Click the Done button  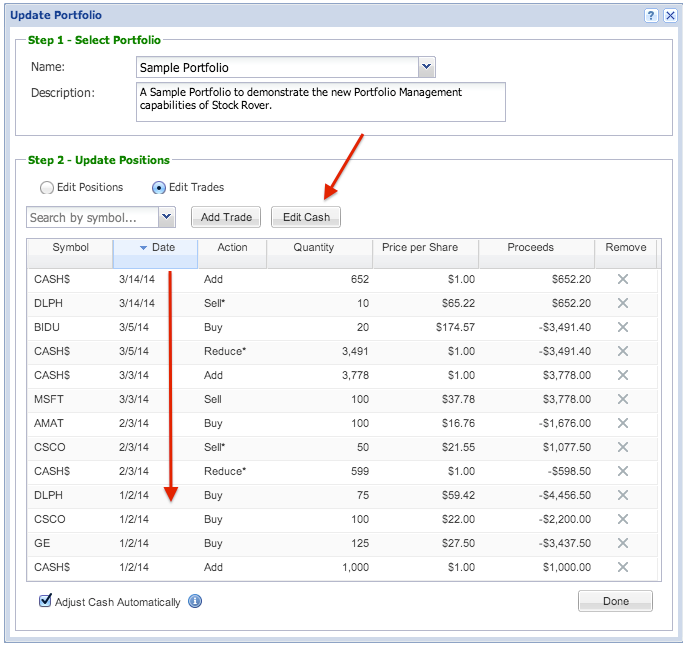[x=615, y=601]
